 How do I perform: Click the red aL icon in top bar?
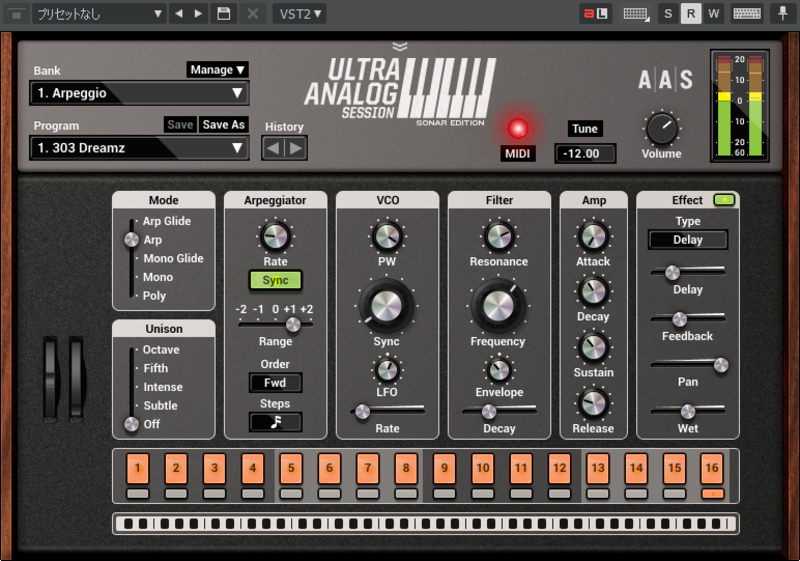tap(595, 14)
